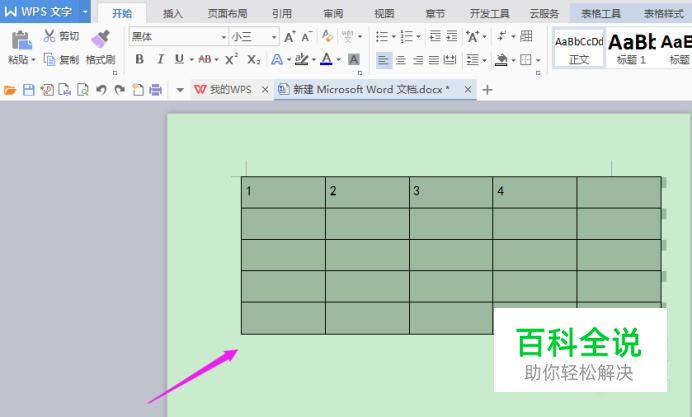Click the redo arrow
The image size is (692, 417).
point(120,90)
